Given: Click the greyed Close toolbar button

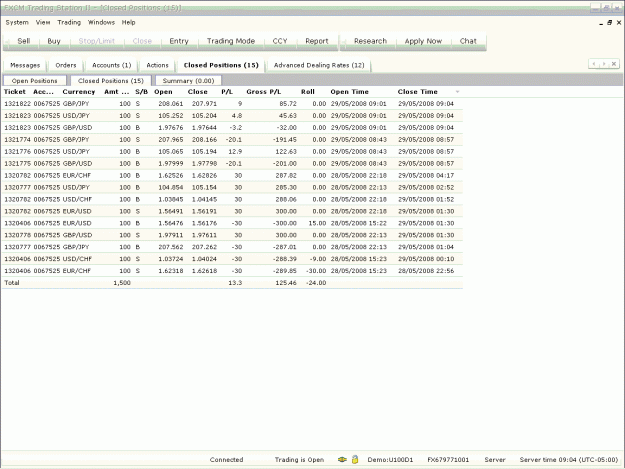Looking at the screenshot, I should point(142,41).
